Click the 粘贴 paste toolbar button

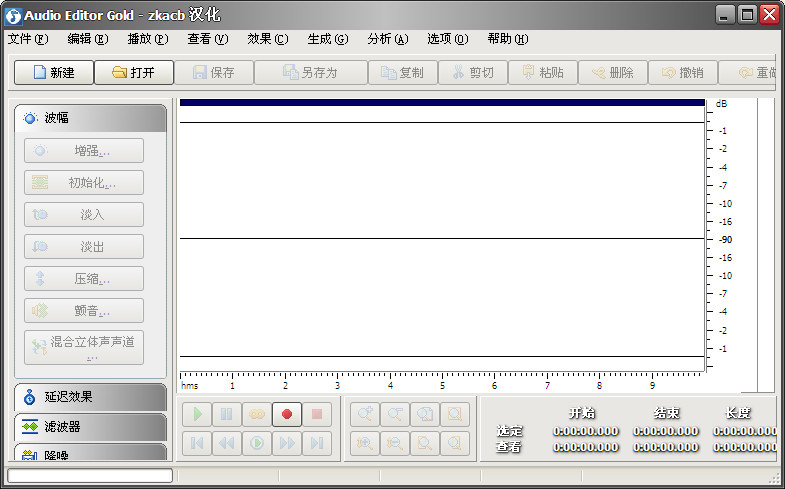543,73
